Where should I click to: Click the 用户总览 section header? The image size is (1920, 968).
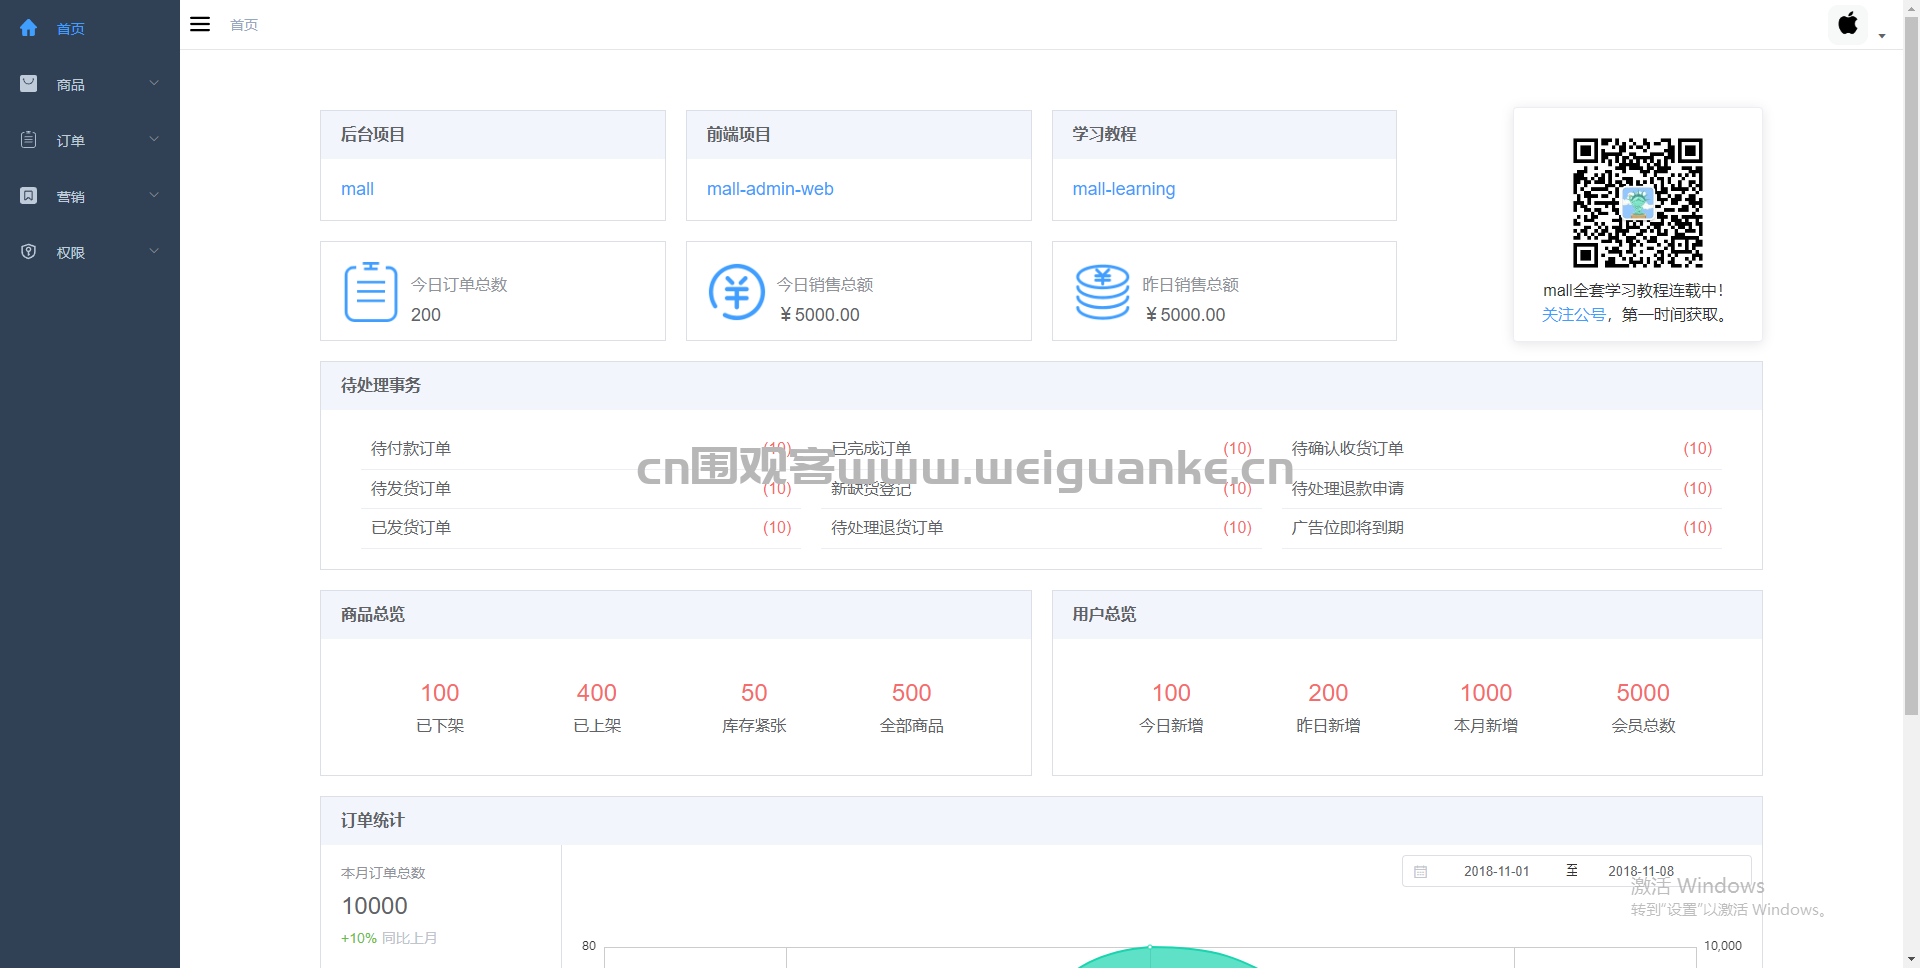[x=1407, y=615]
